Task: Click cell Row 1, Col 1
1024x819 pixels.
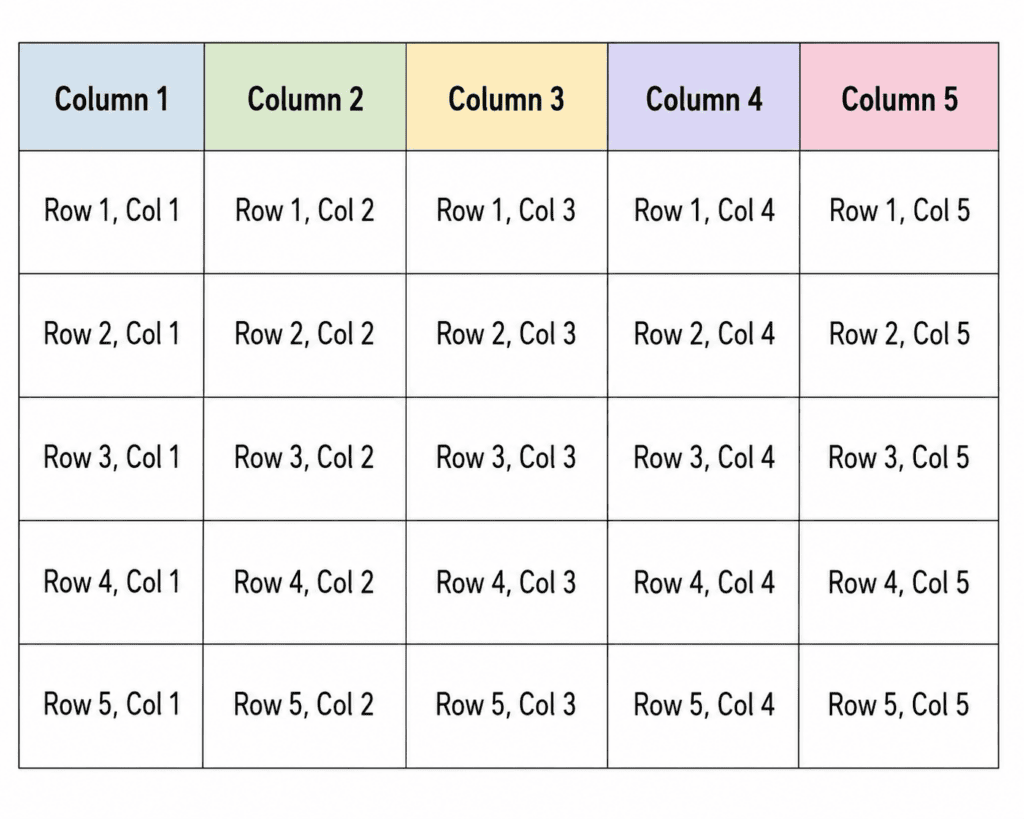Action: 112,212
